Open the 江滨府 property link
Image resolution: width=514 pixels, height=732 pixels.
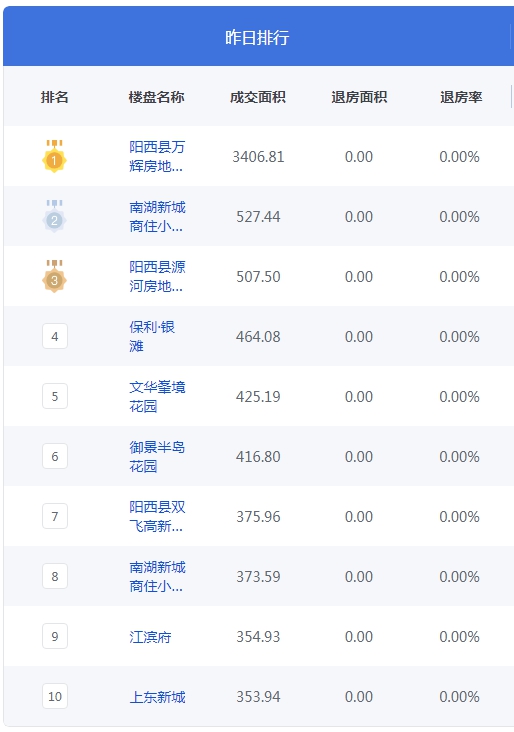150,637
